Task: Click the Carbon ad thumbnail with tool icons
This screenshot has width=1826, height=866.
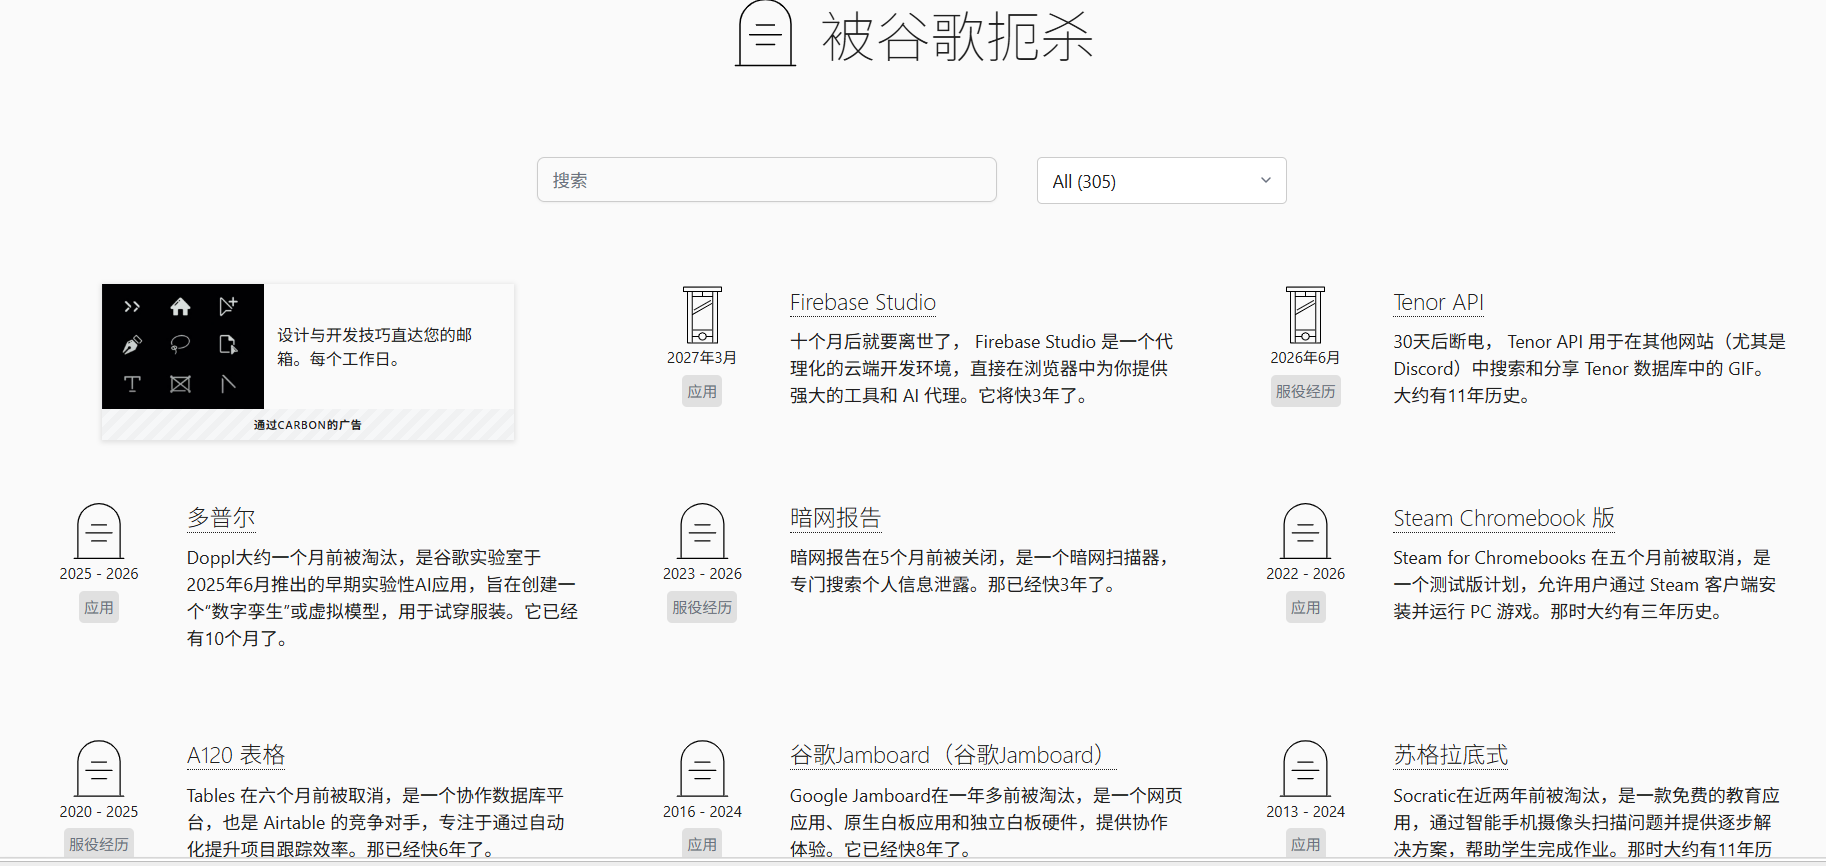Action: pos(183,346)
